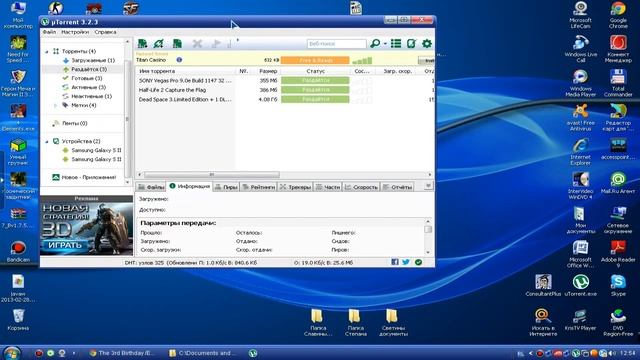This screenshot has width=640, height=360.
Task: Open Preferences via the gear icon
Action: (x=427, y=43)
